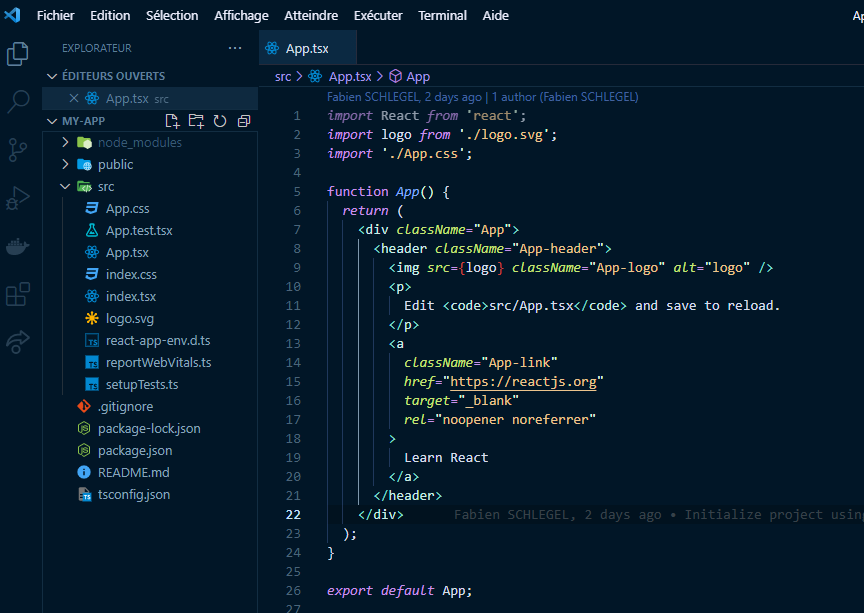Expand the node_modules folder
This screenshot has height=613, width=864.
[x=65, y=142]
